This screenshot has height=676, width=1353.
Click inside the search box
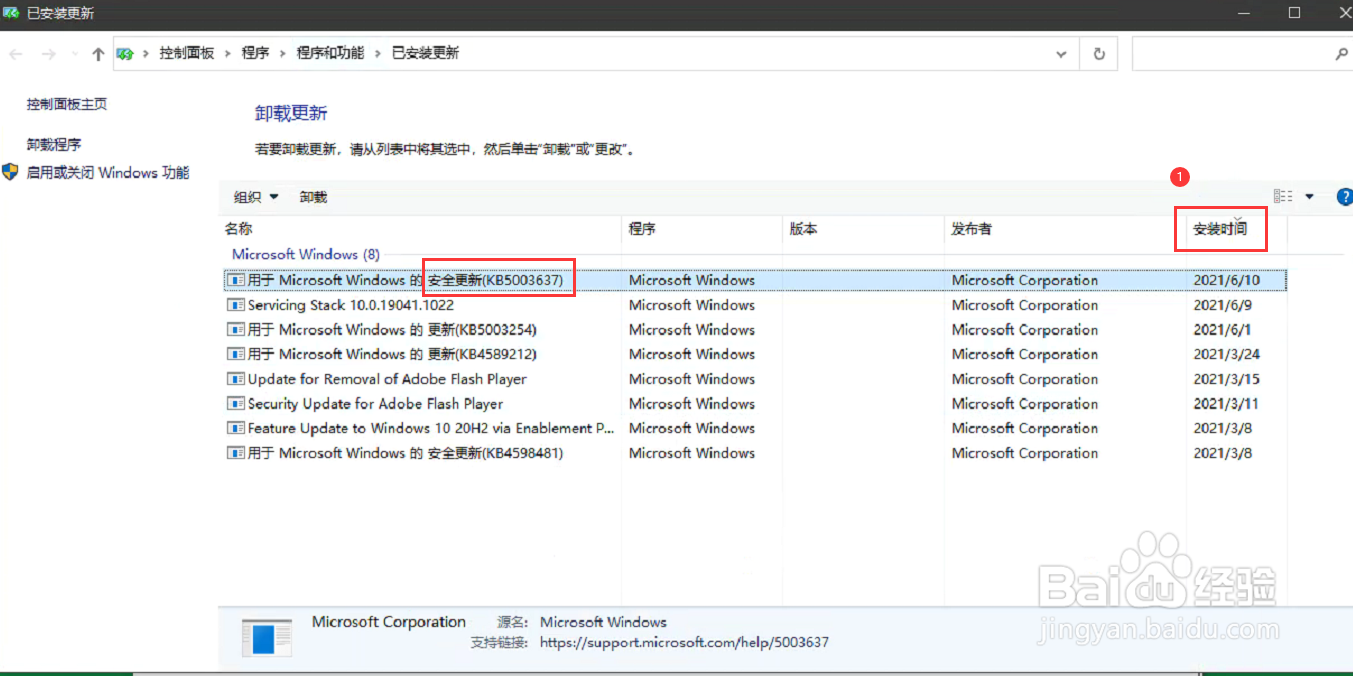point(1240,53)
